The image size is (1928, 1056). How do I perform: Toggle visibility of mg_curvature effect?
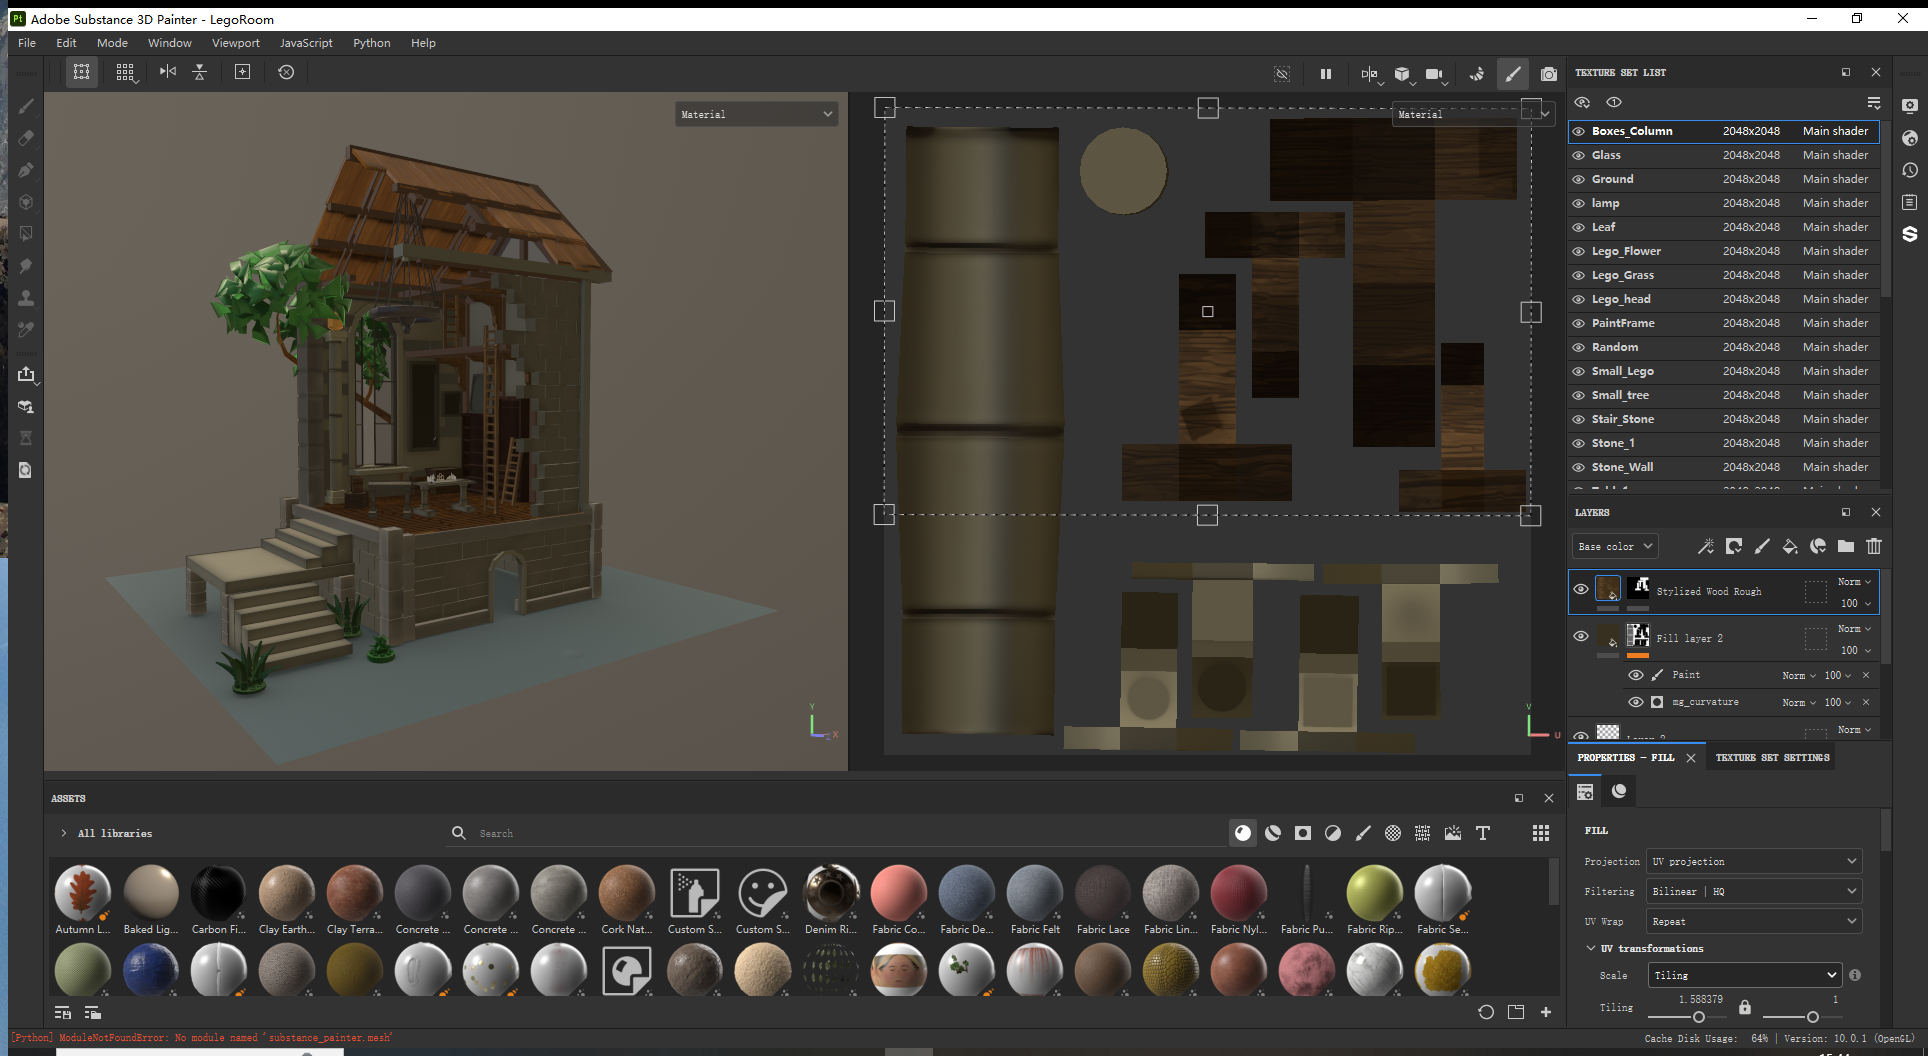(x=1636, y=702)
